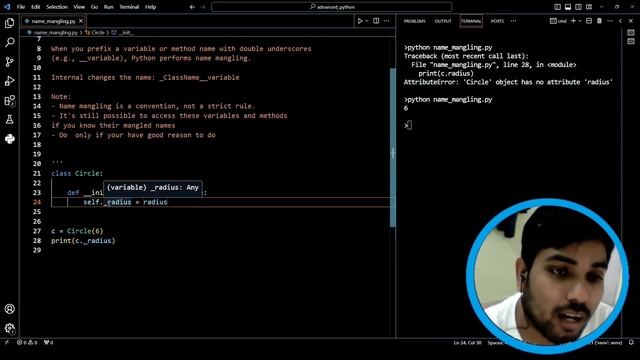This screenshot has width=640, height=360.
Task: Click ports forwarded count in status bar
Action: (49, 342)
